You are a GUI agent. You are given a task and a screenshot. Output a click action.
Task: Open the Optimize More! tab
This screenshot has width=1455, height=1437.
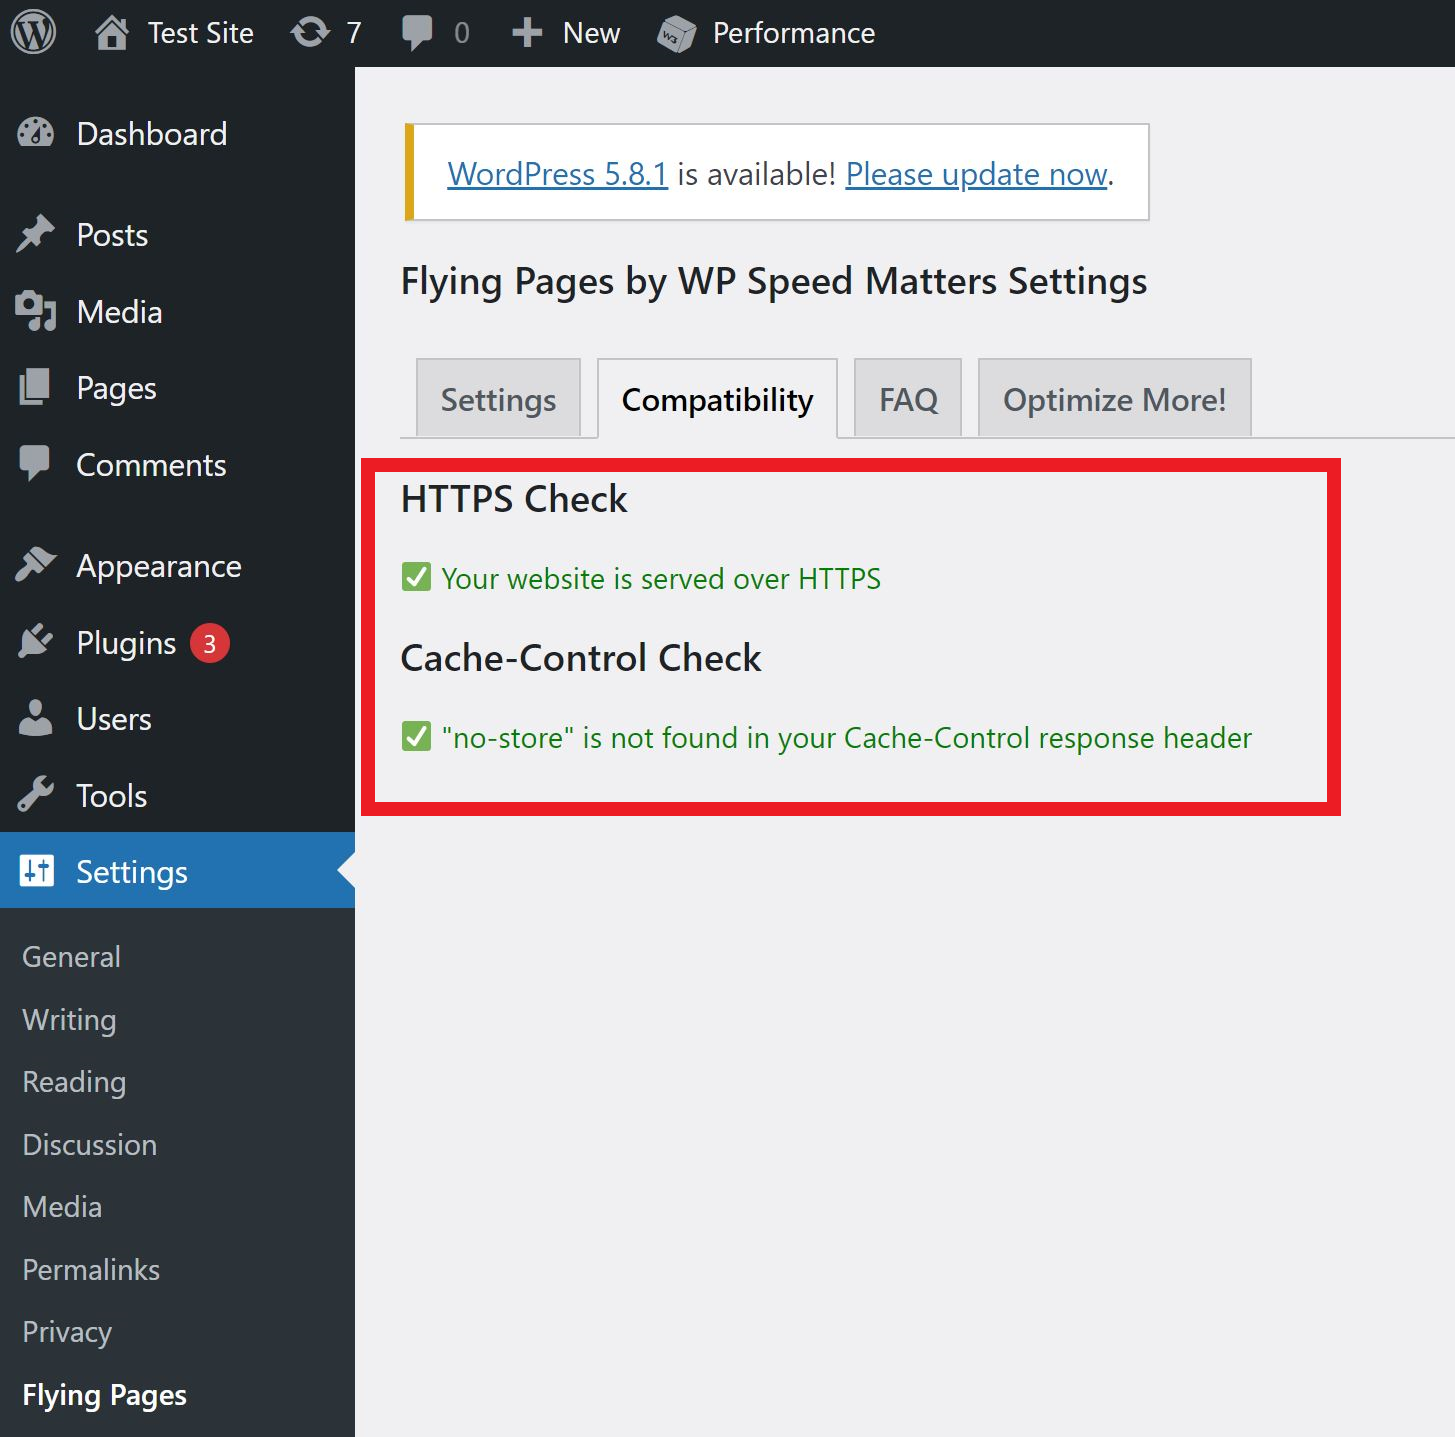pyautogui.click(x=1114, y=400)
